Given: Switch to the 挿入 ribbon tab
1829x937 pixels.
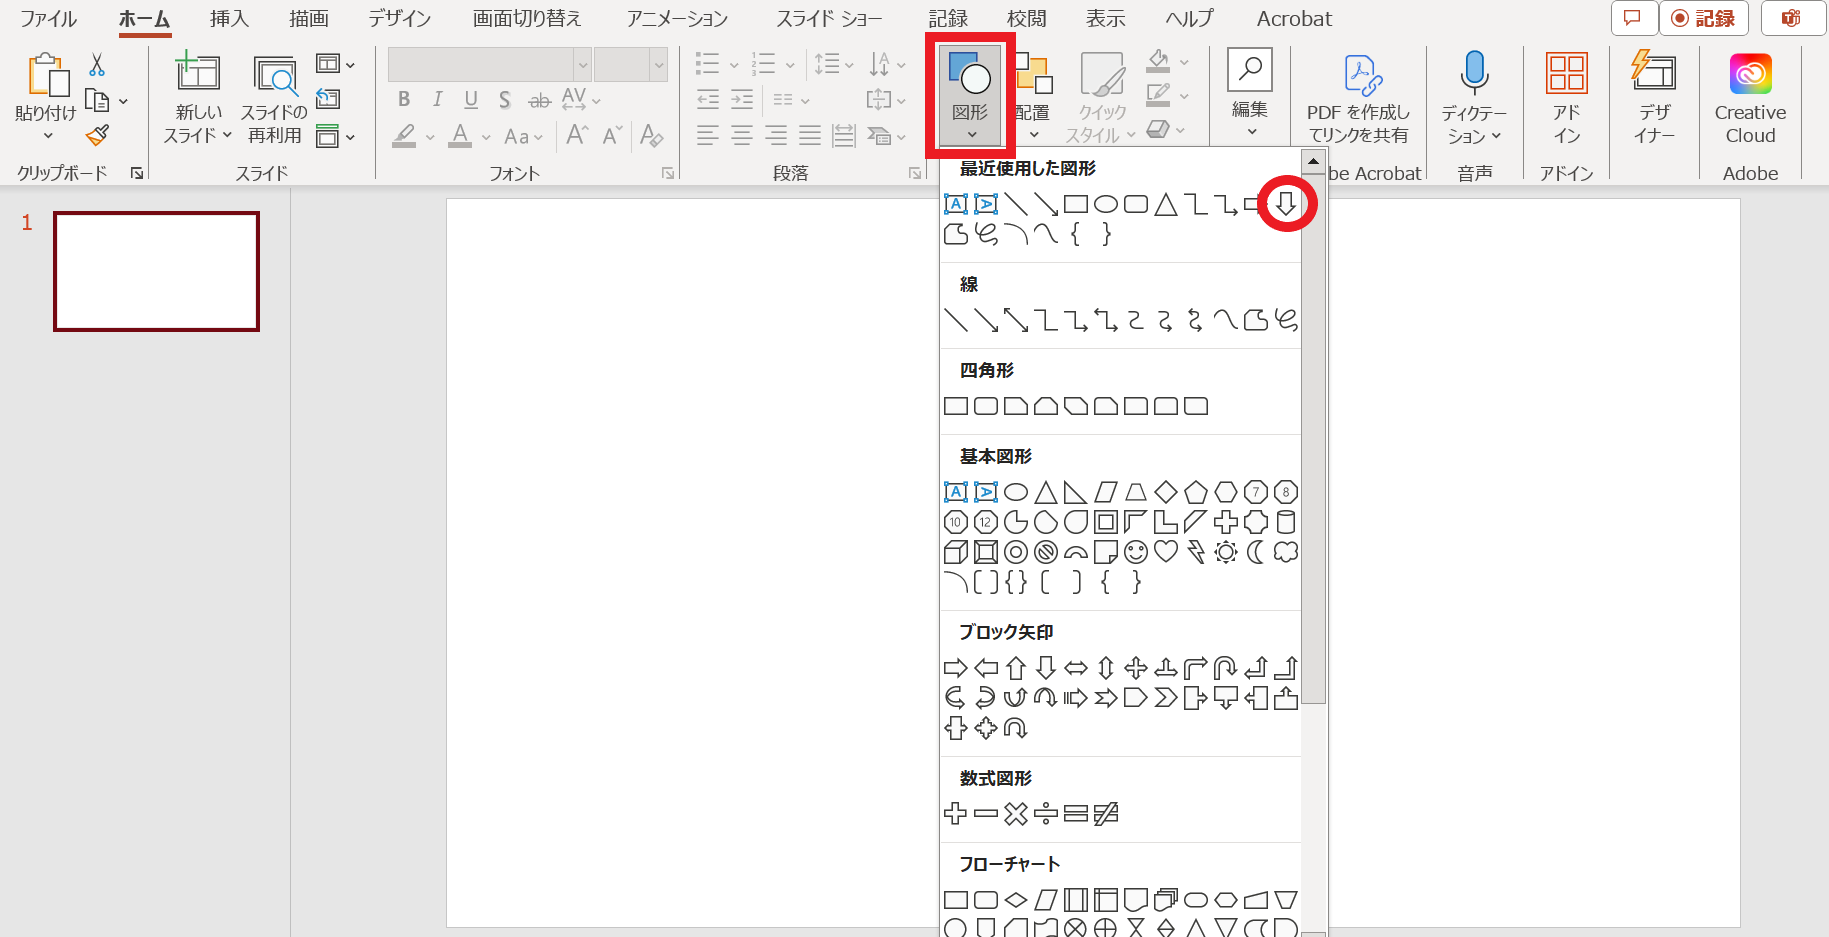Looking at the screenshot, I should [228, 18].
